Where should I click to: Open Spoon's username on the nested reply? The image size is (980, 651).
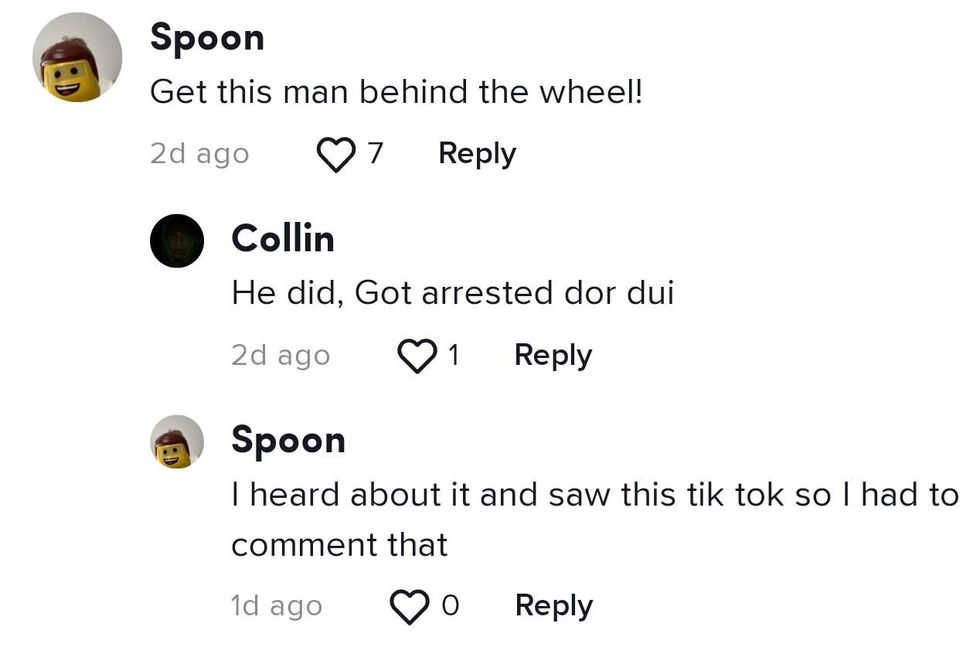pyautogui.click(x=288, y=440)
